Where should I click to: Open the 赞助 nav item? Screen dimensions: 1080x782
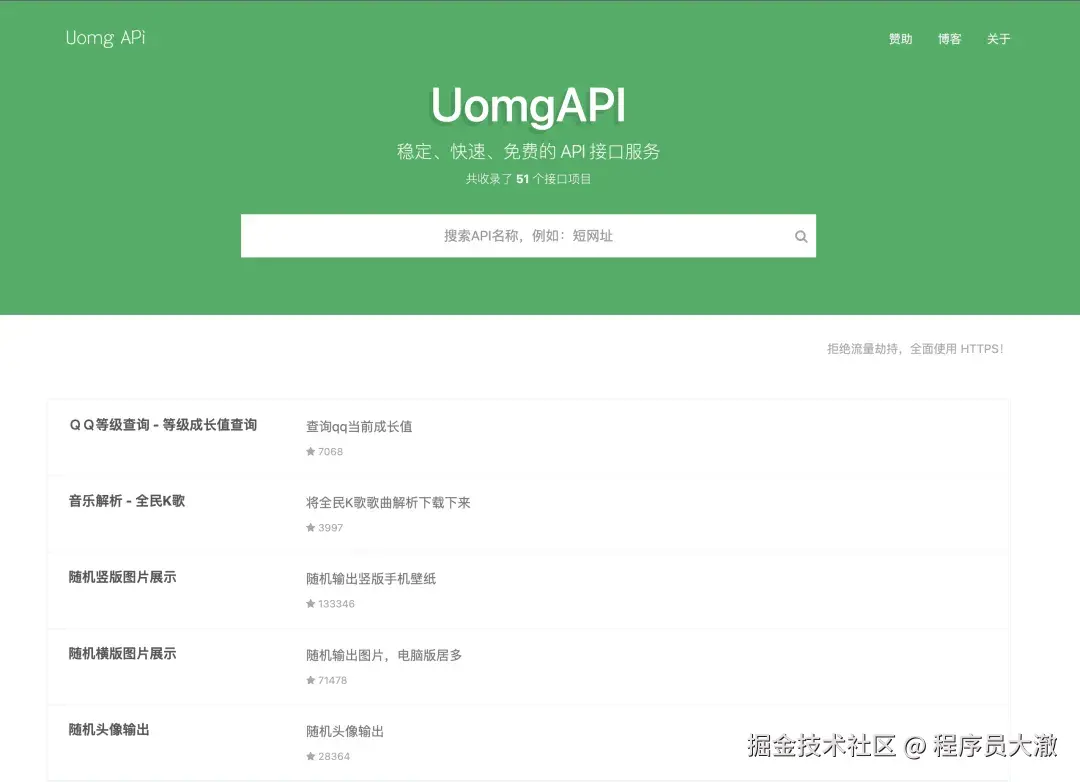click(x=900, y=39)
